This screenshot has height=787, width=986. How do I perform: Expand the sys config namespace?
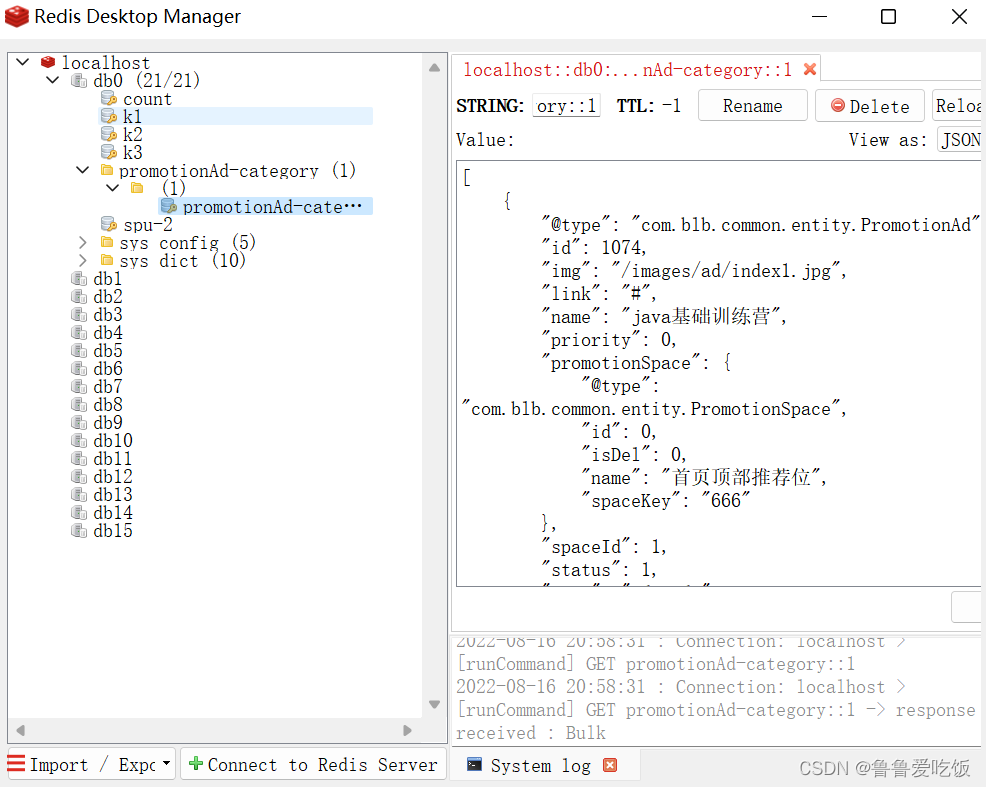[x=82, y=243]
